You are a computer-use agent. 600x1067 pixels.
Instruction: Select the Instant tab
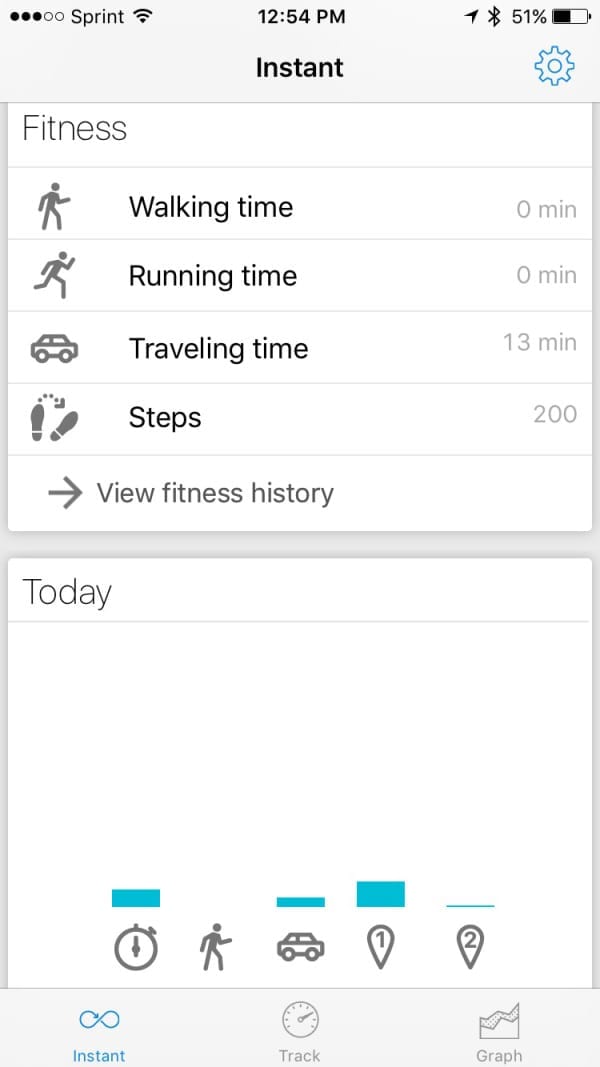coord(99,1032)
